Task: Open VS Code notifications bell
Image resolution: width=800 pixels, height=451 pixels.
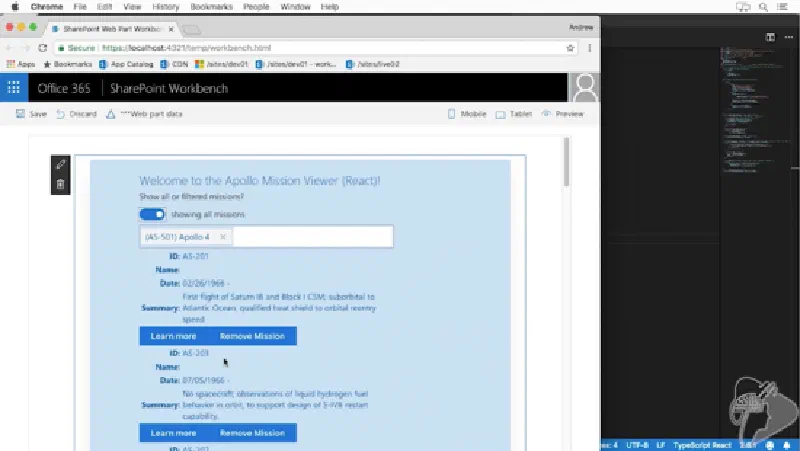Action: point(787,445)
